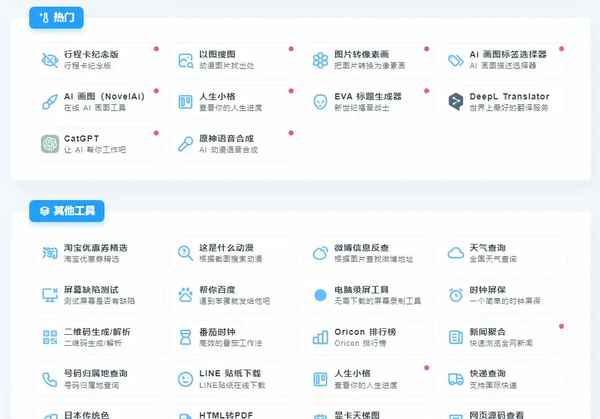600x419 pixels.
Task: Click the 二维码生成/解析 QR grid icon
Action: (50, 337)
